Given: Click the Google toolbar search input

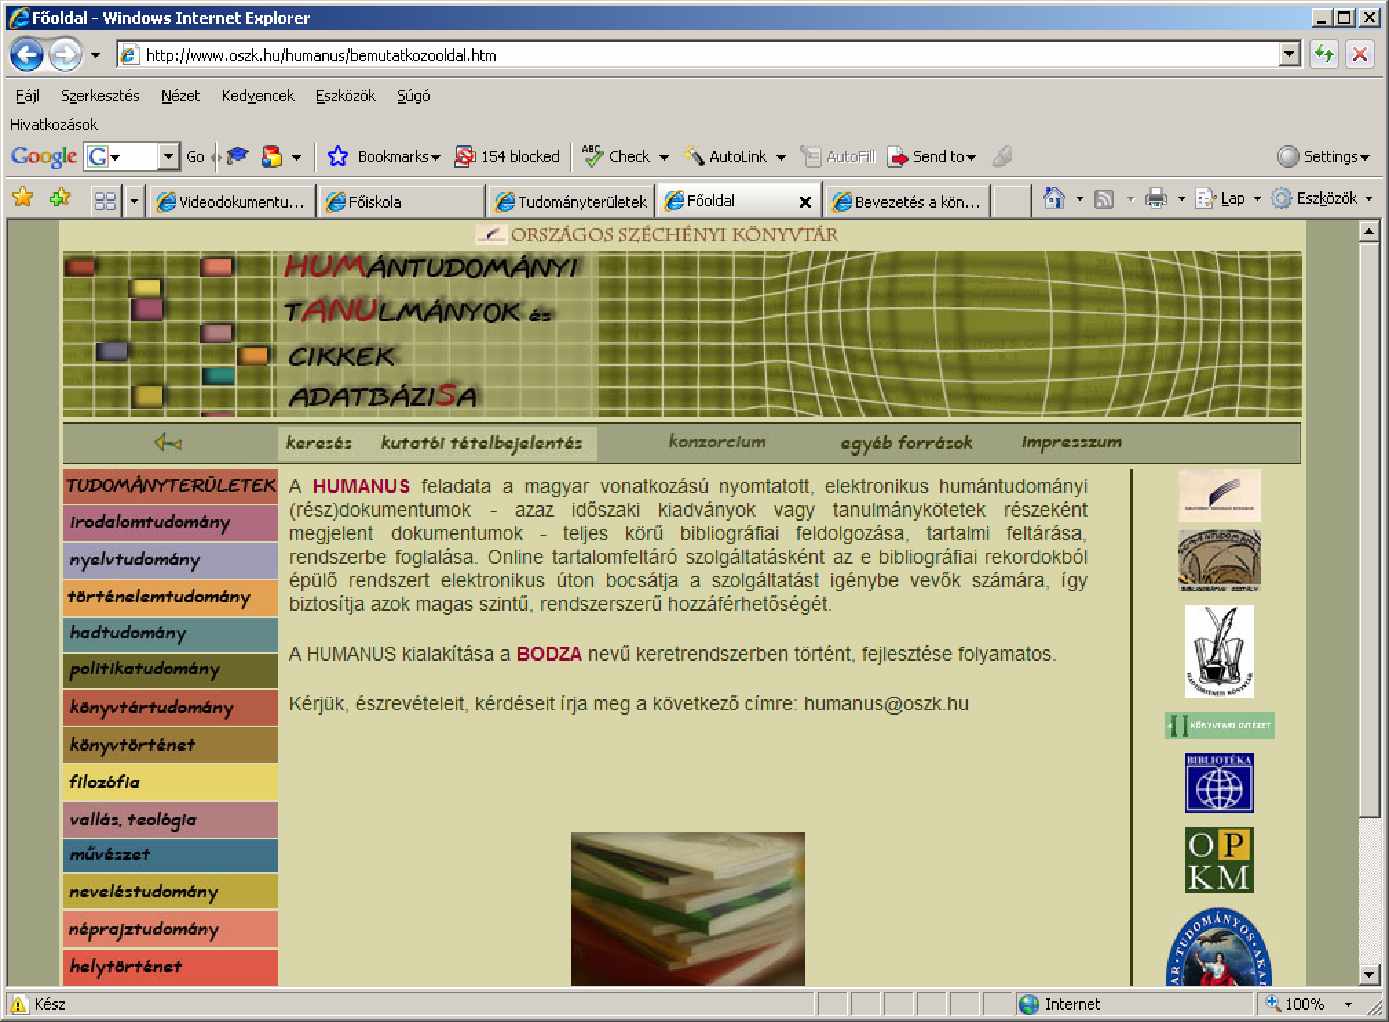Looking at the screenshot, I should pos(134,156).
